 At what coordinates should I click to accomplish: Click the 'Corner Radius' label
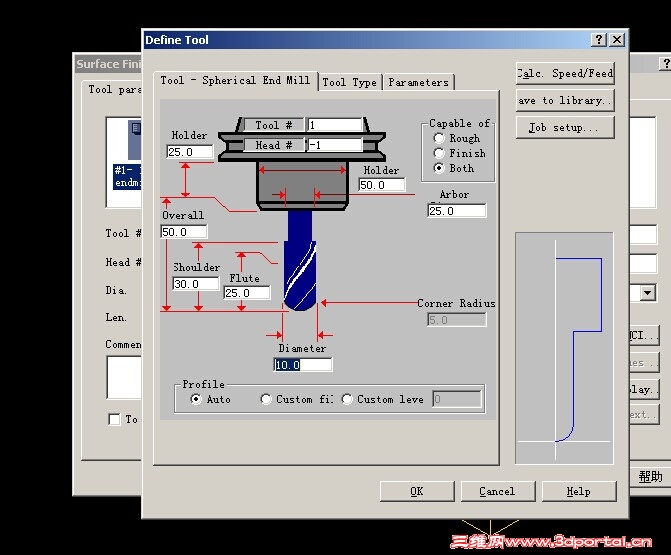pyautogui.click(x=456, y=303)
